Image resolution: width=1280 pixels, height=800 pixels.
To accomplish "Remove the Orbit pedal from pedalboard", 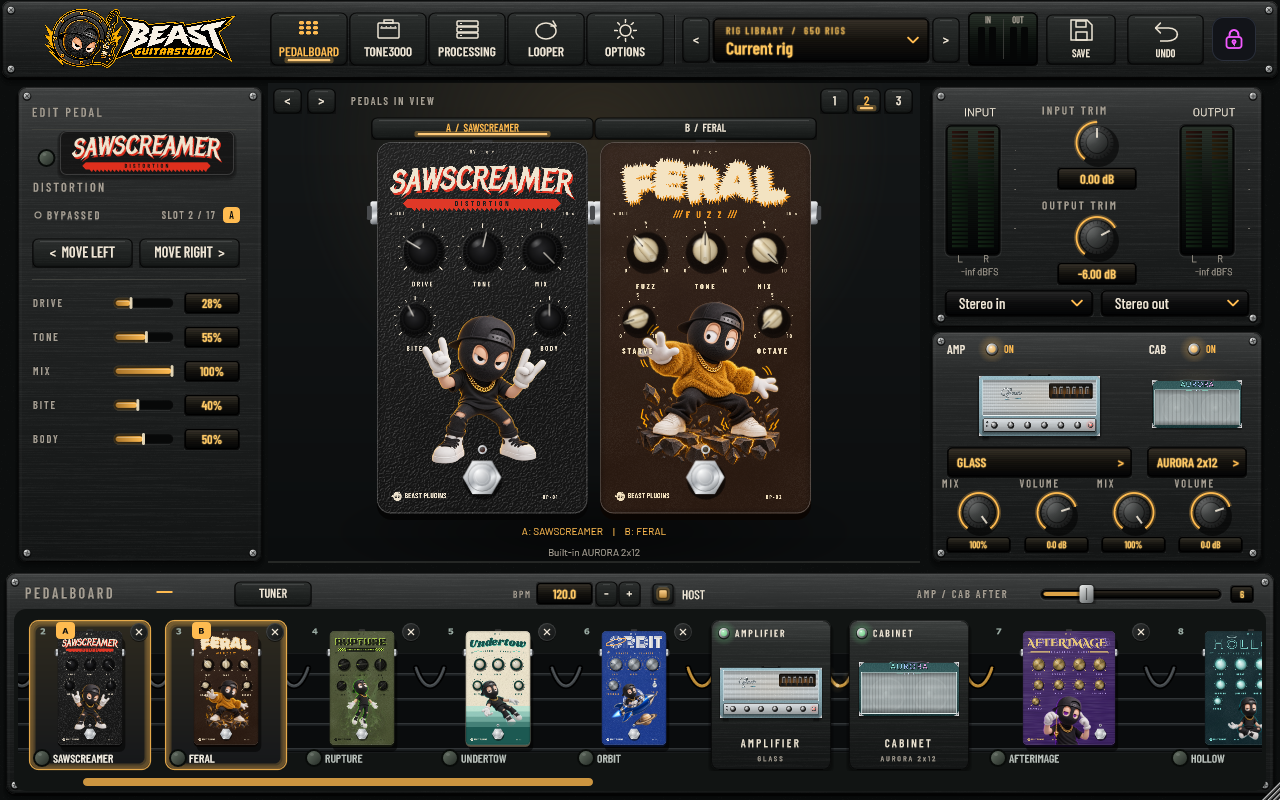I will point(683,632).
